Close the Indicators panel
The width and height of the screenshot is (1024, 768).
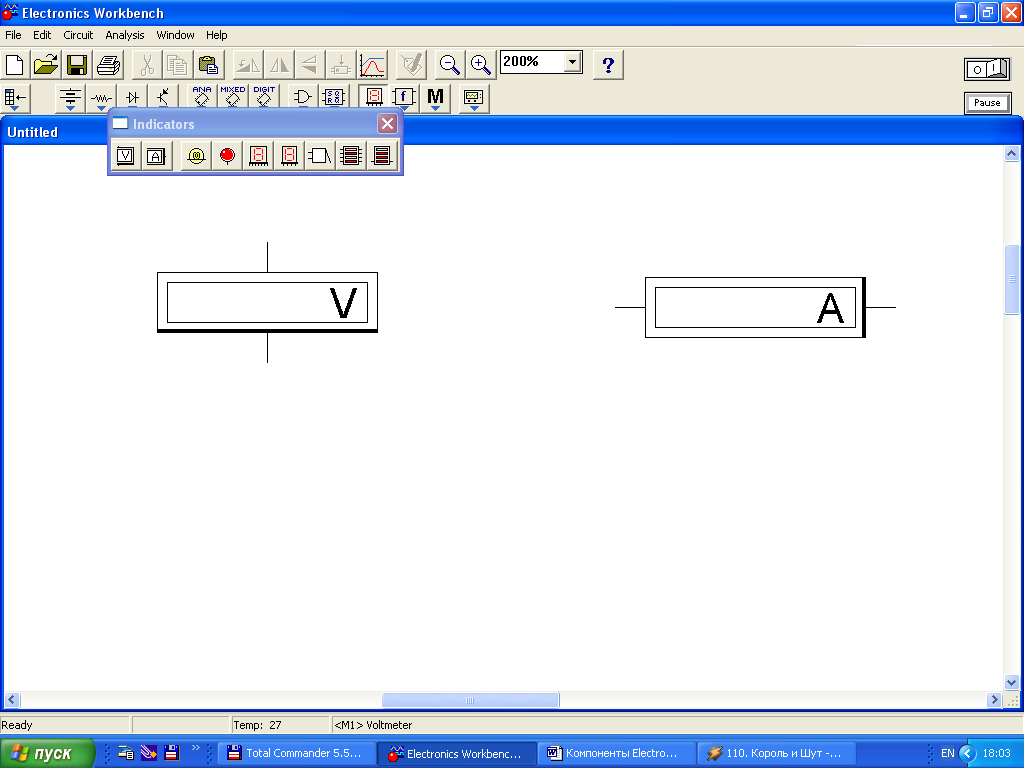coord(387,123)
